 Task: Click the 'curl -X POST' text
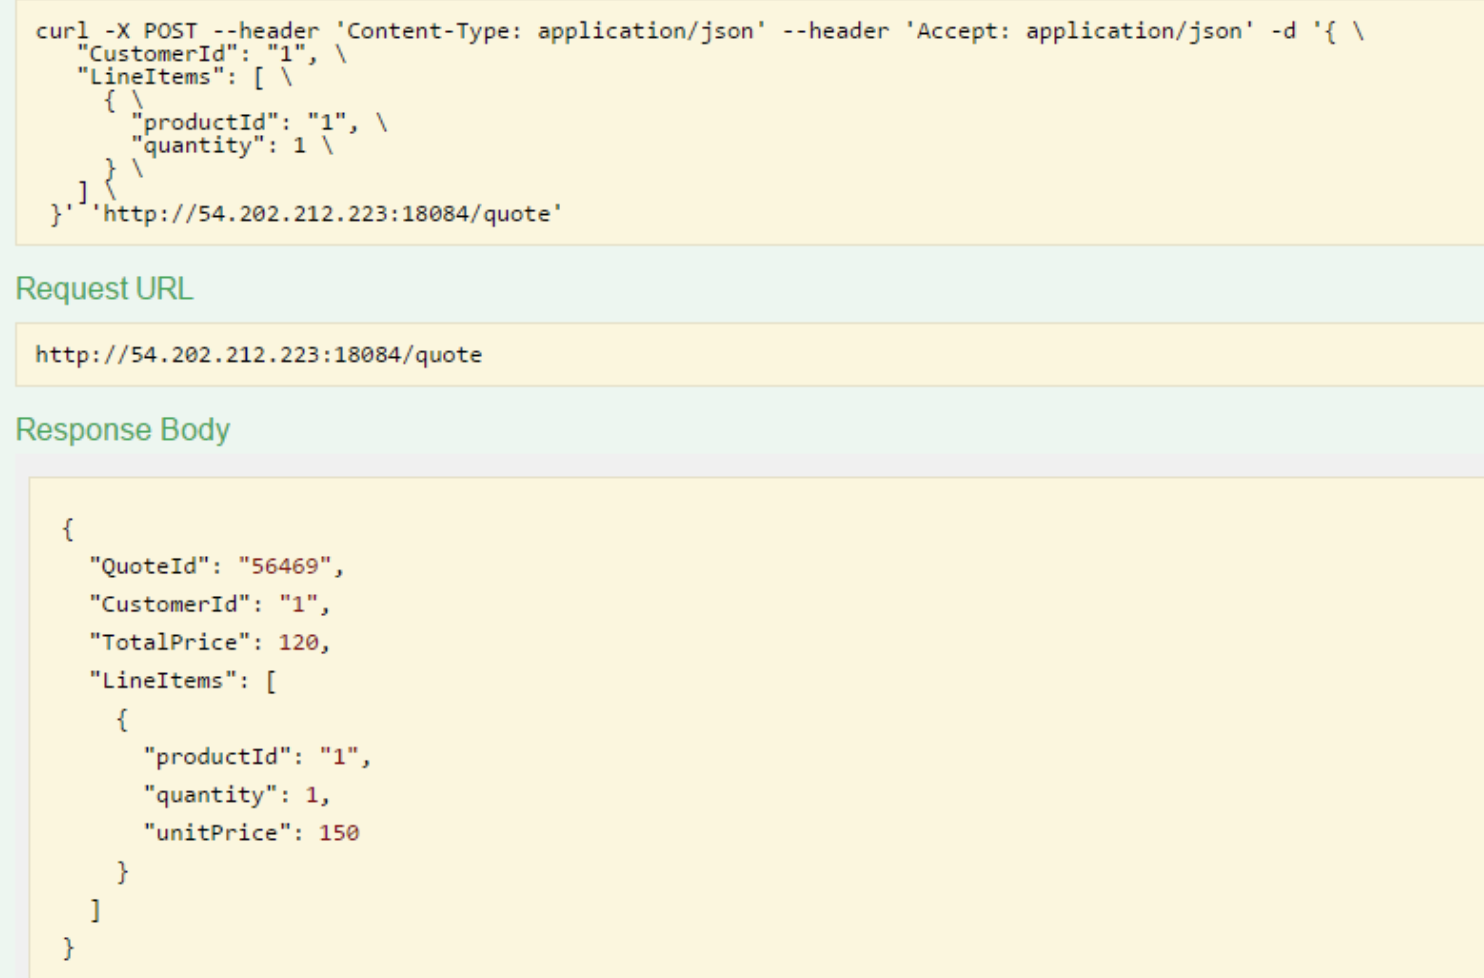(116, 31)
